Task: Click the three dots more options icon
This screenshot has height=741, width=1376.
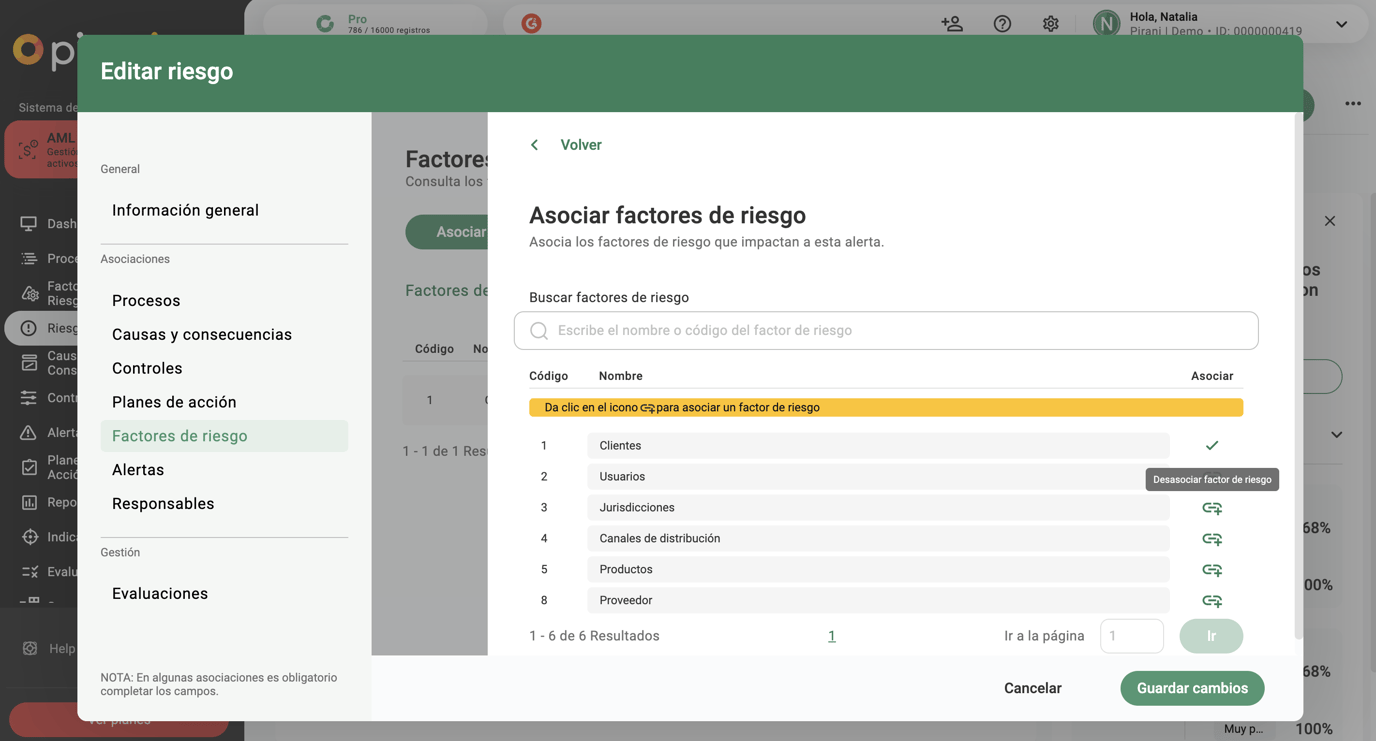Action: (x=1353, y=104)
